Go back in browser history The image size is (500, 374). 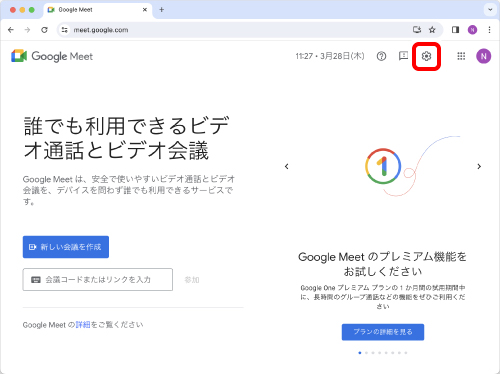[x=11, y=30]
